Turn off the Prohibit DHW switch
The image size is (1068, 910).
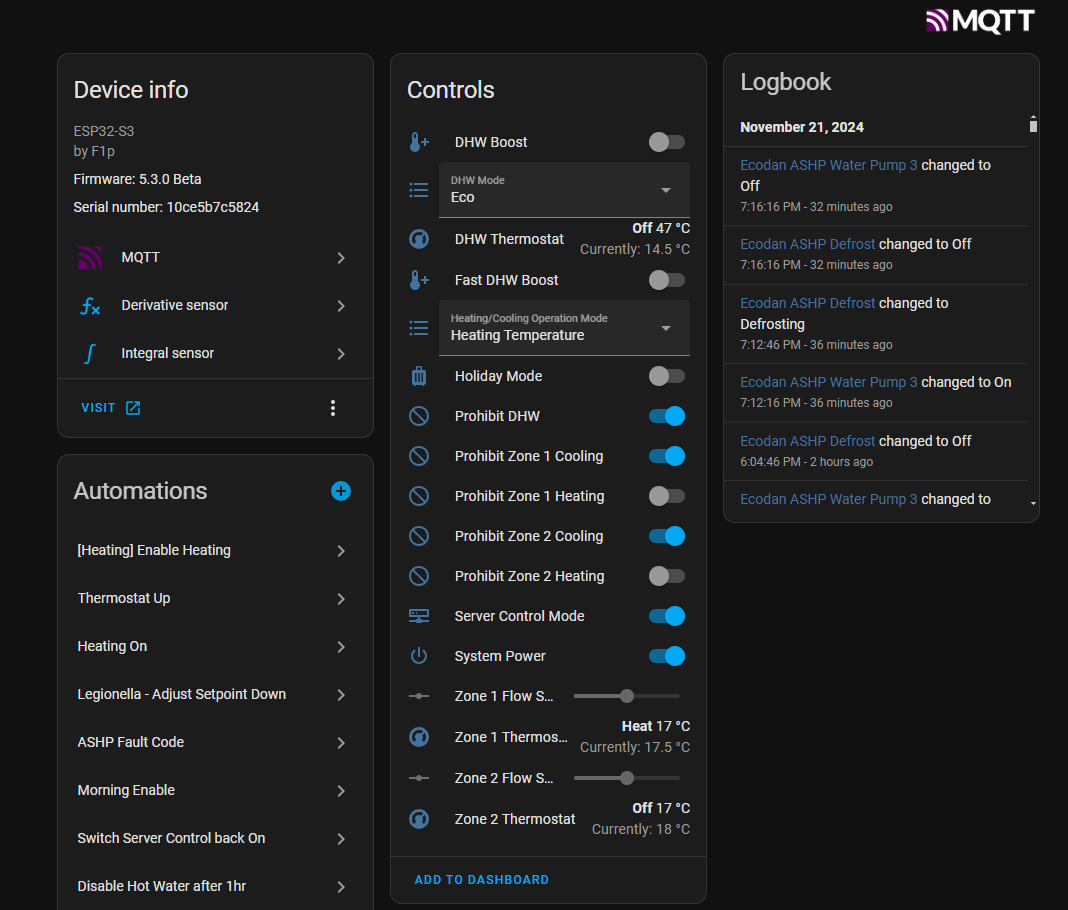click(667, 416)
